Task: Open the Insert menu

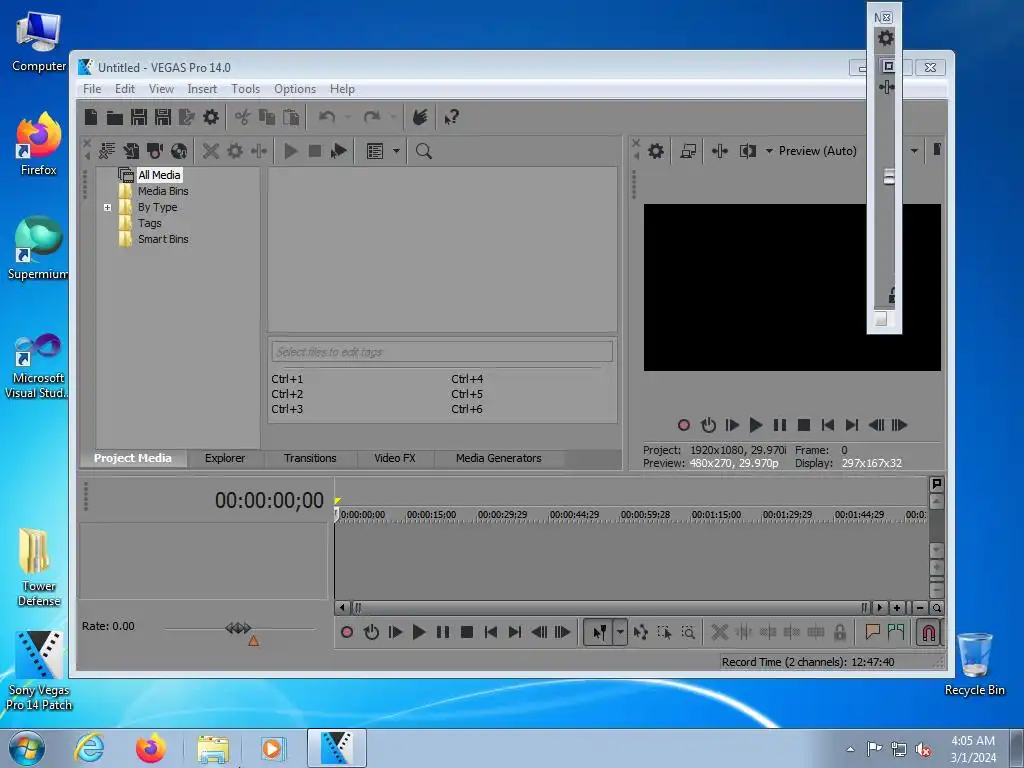Action: [x=202, y=89]
